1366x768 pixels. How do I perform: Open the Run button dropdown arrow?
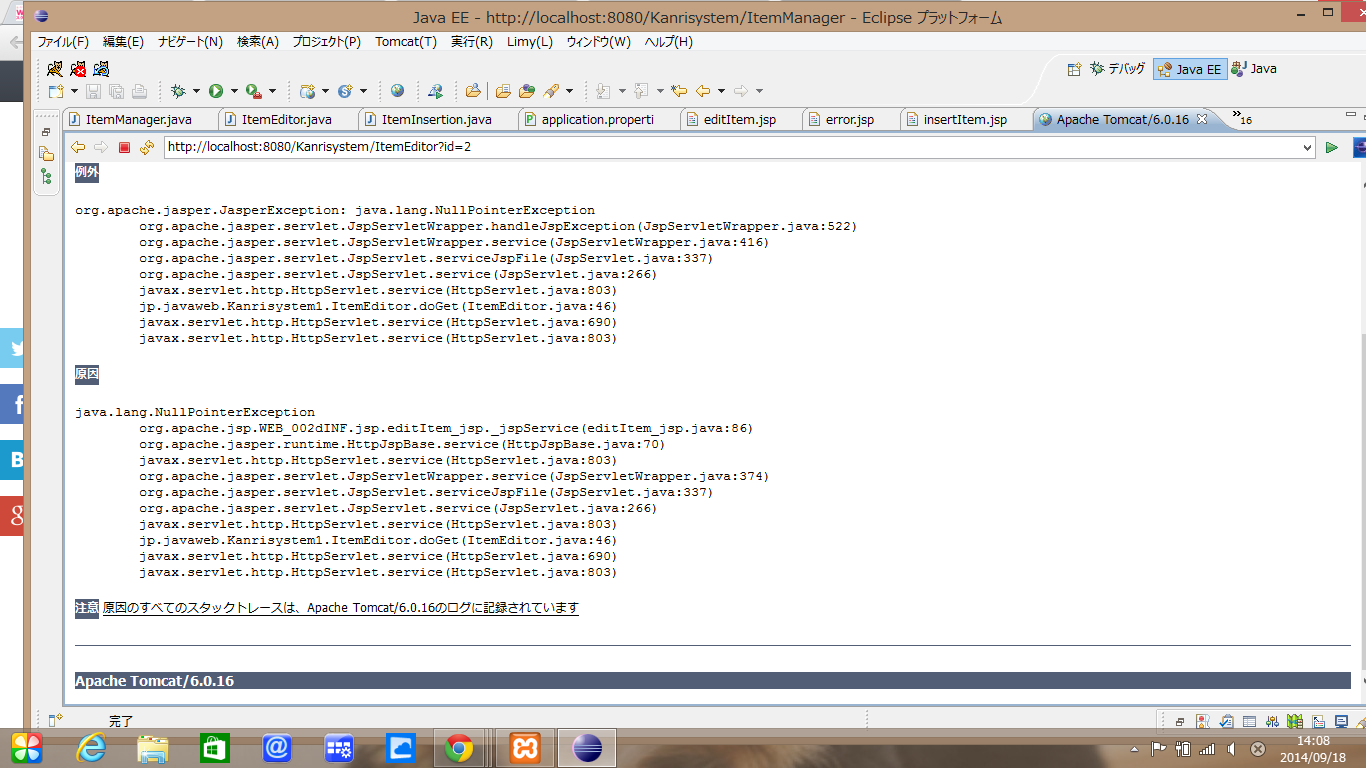click(234, 91)
